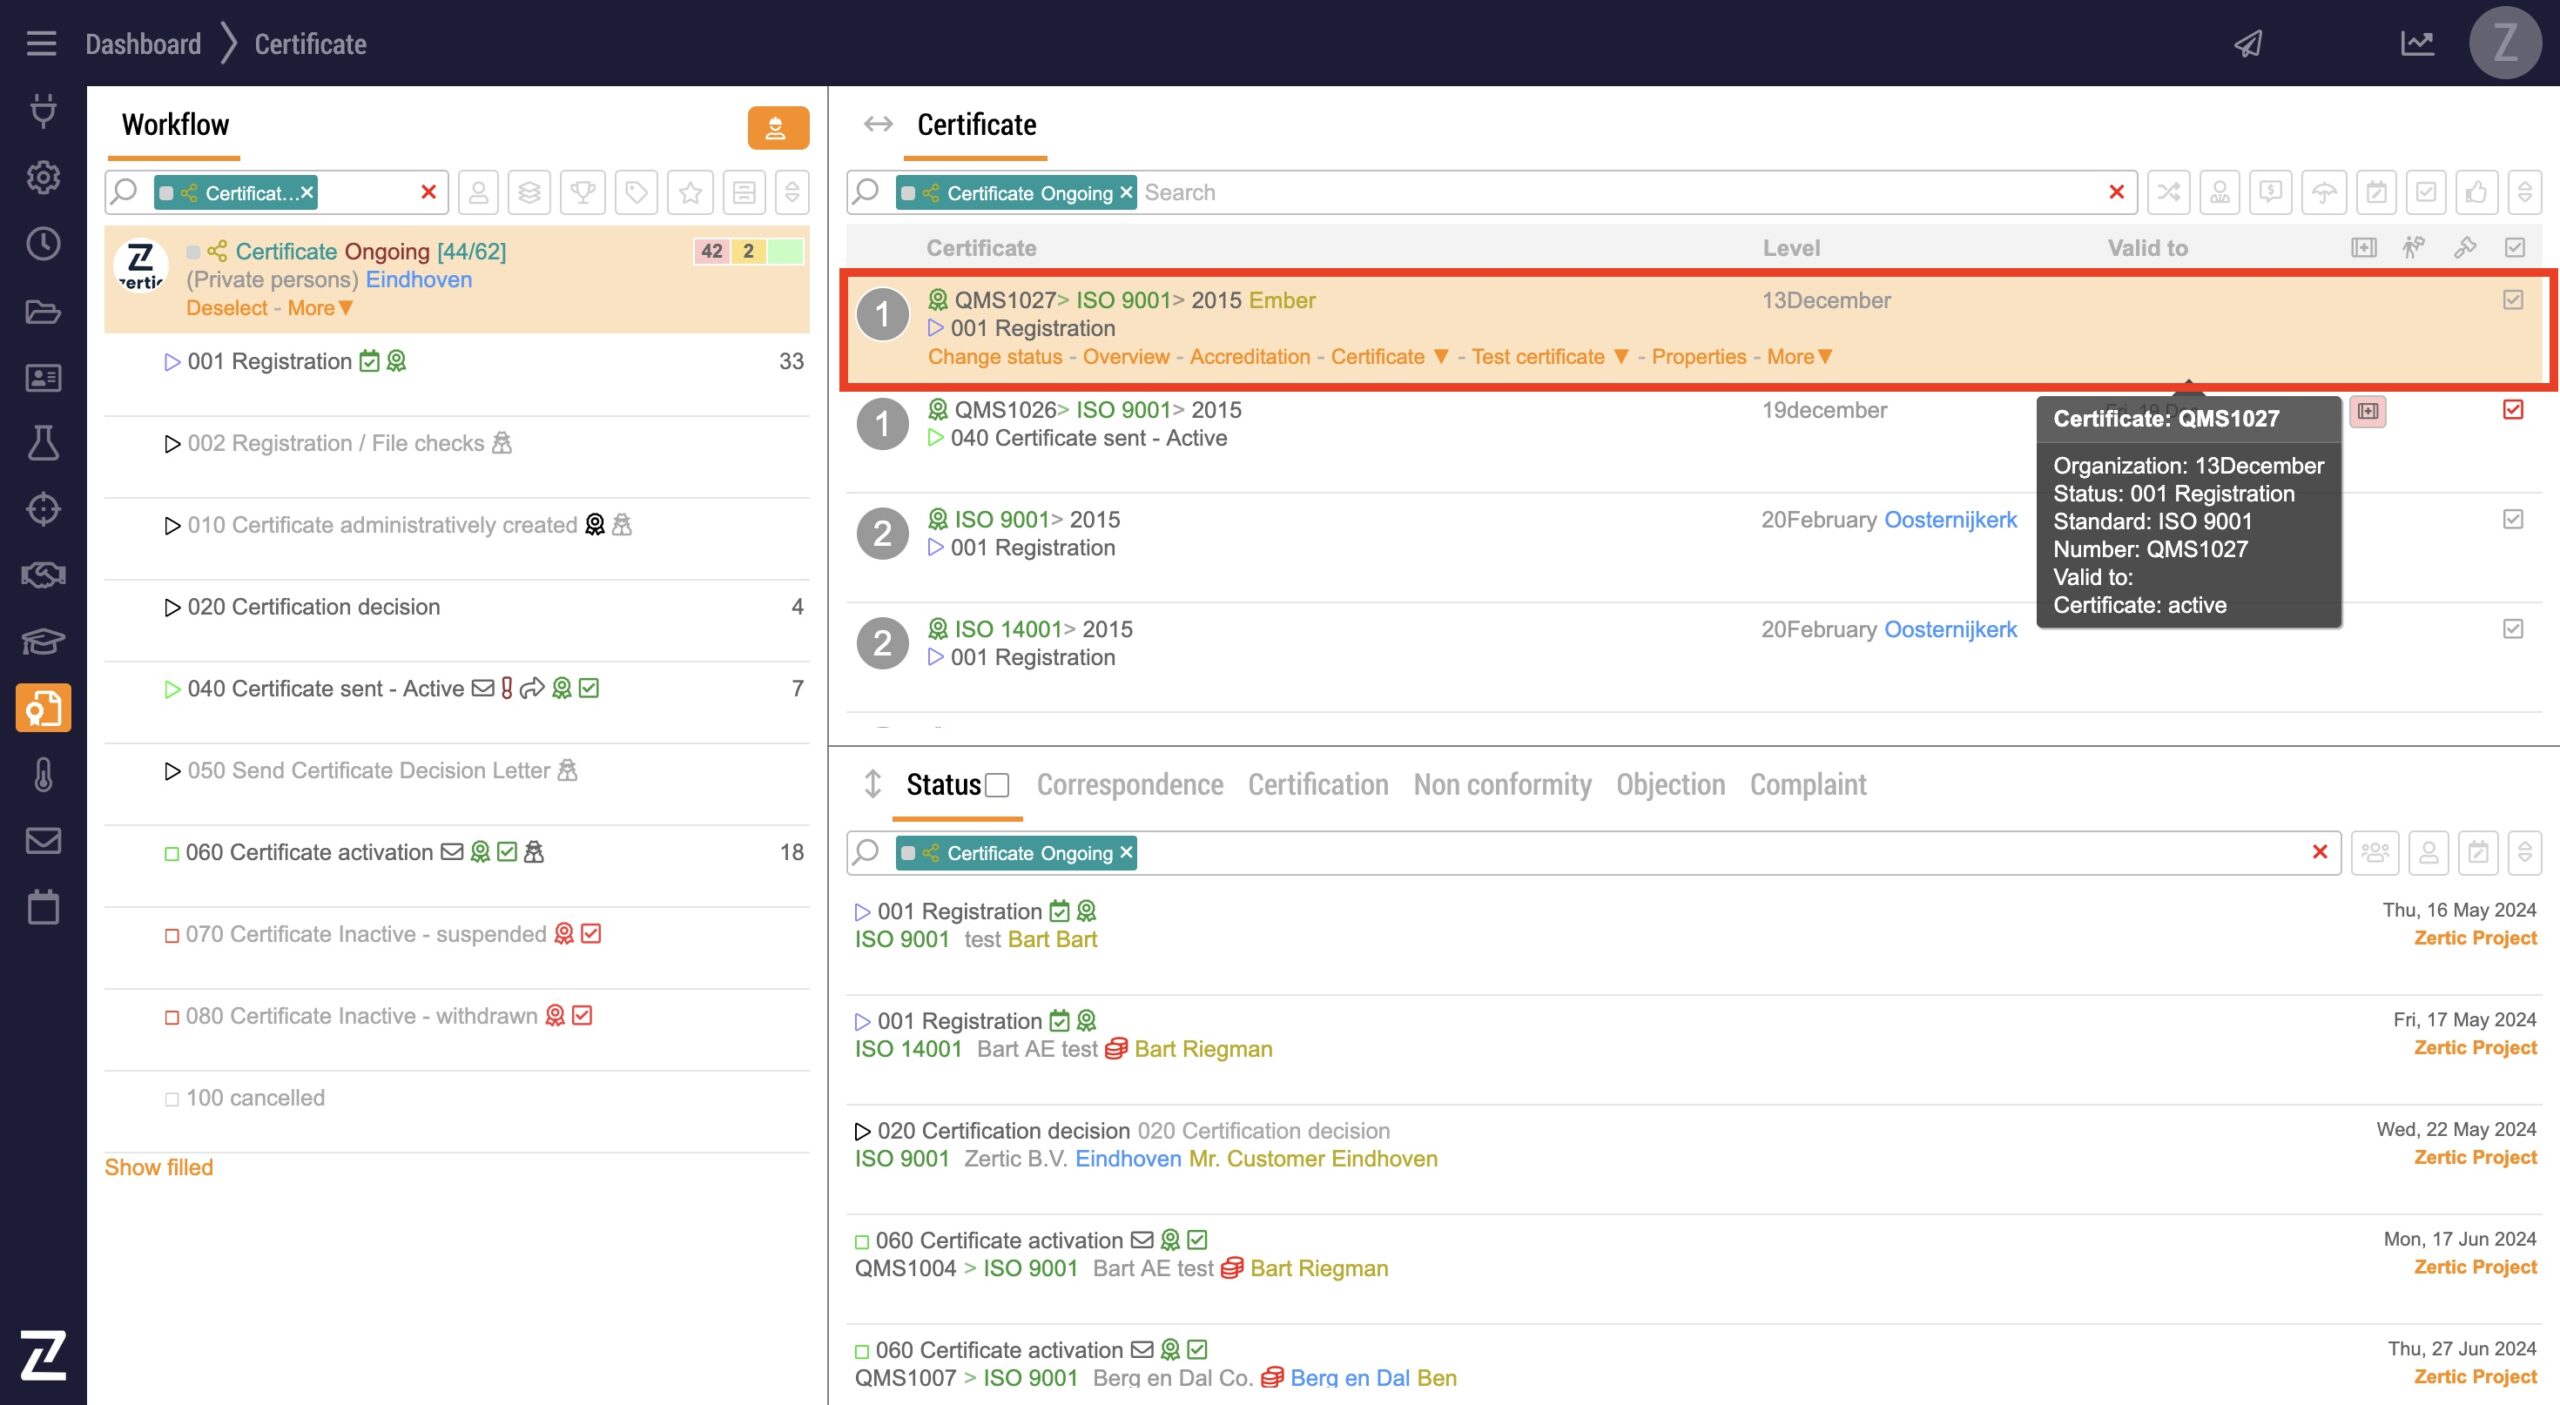
Task: Click the thumbs up icon in Certificate toolbar
Action: pos(2476,192)
